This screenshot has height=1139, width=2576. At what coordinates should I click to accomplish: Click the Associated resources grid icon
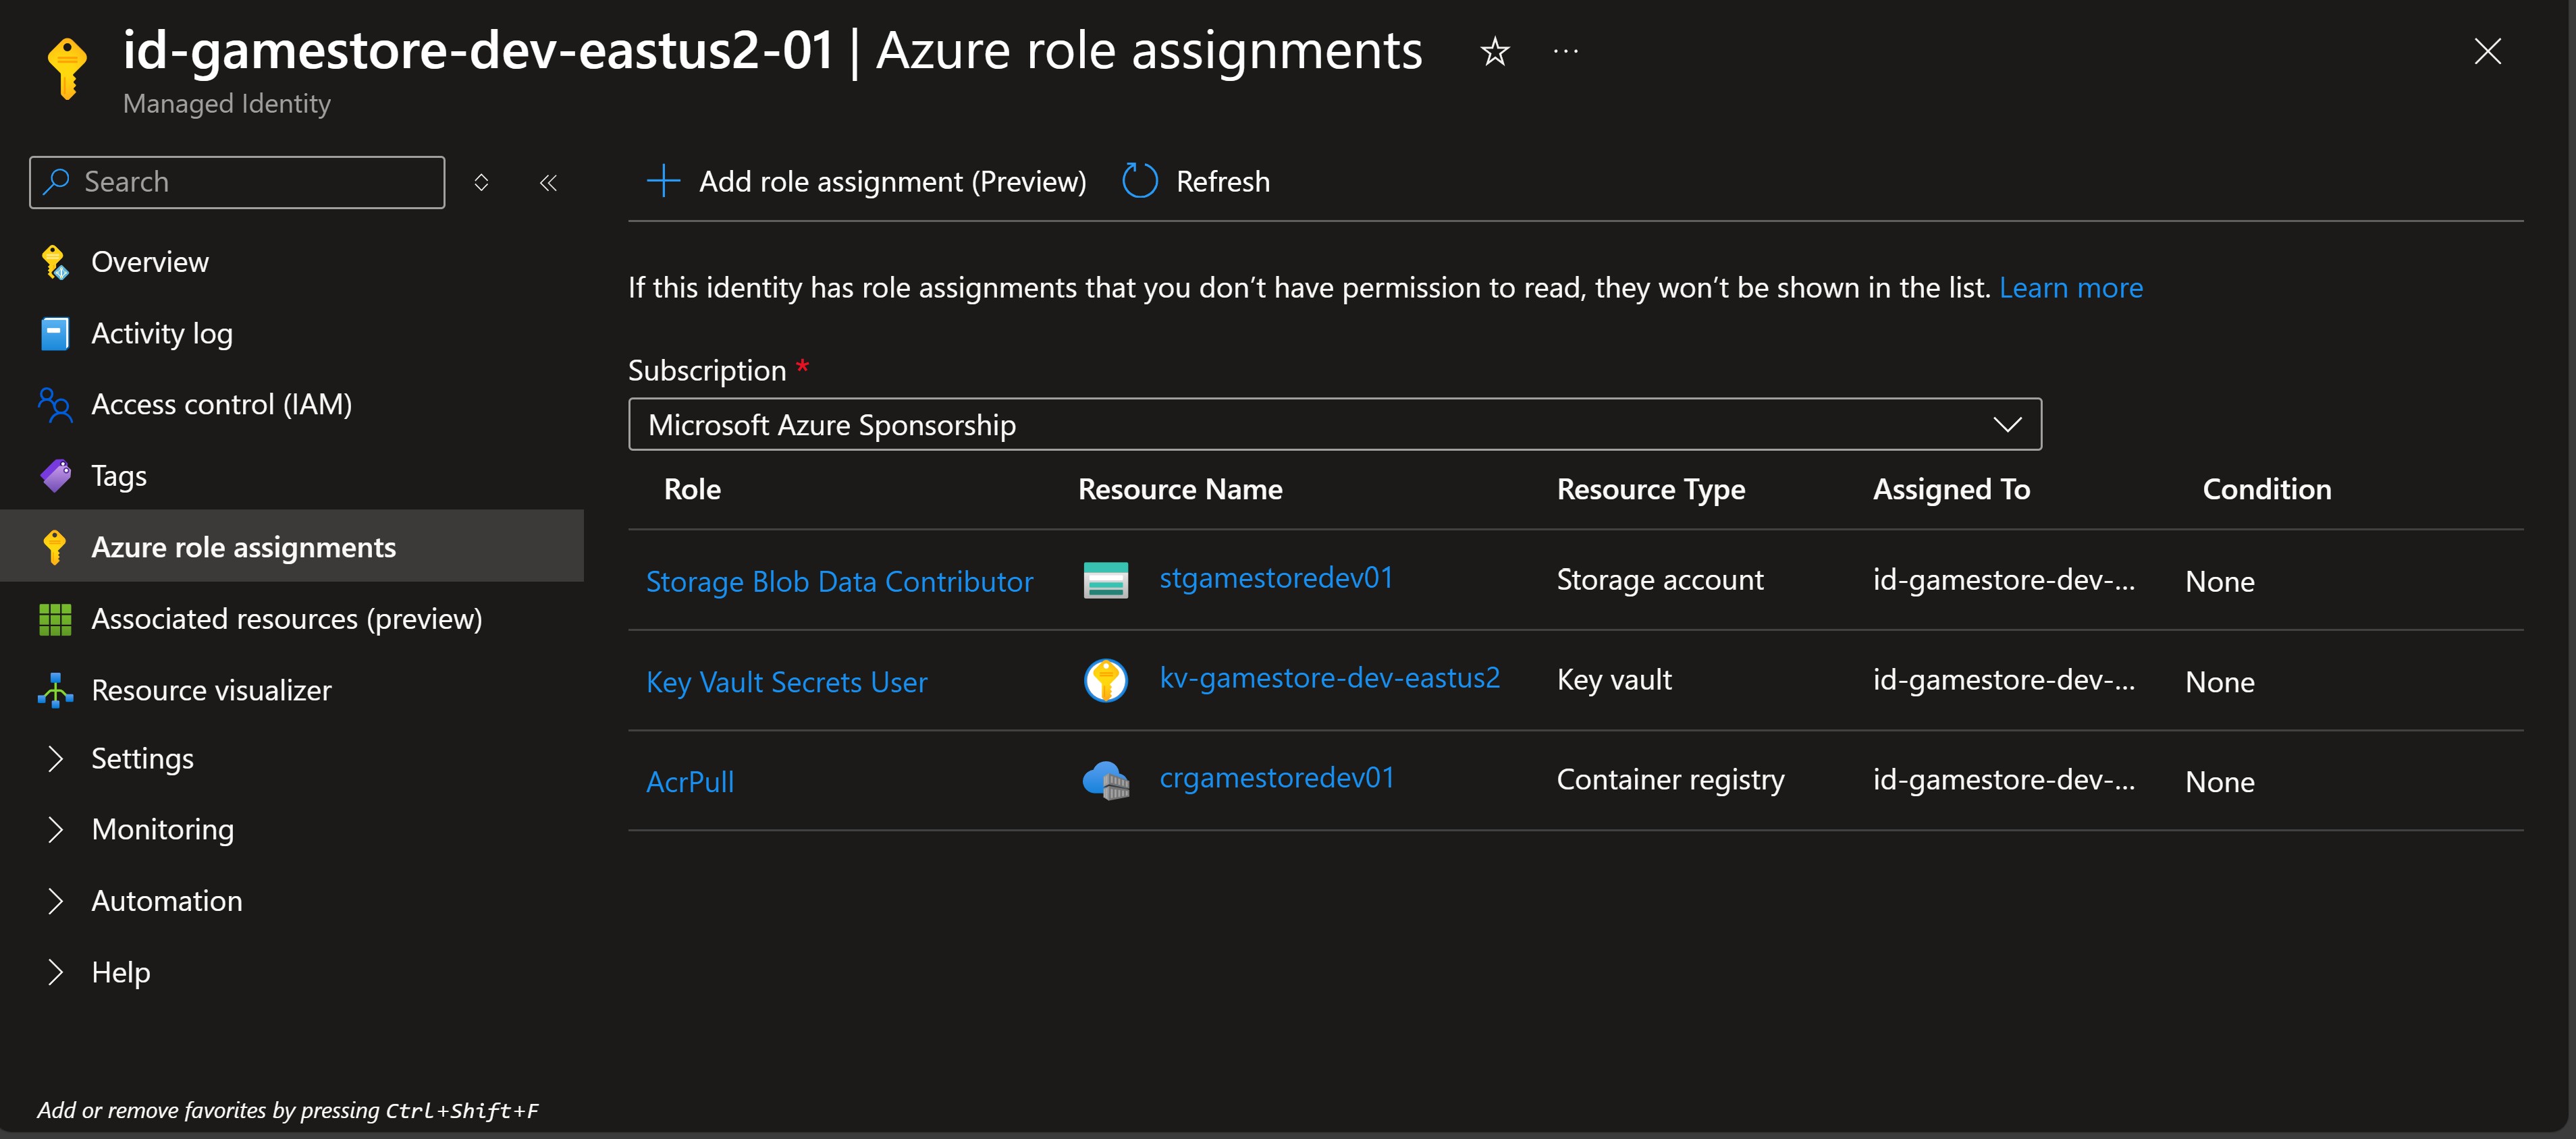(x=55, y=619)
